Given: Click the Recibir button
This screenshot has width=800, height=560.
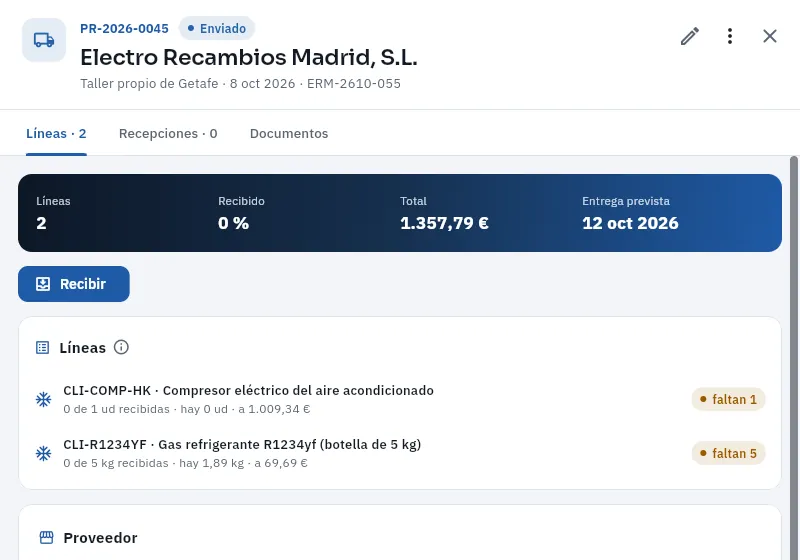Looking at the screenshot, I should tap(73, 284).
